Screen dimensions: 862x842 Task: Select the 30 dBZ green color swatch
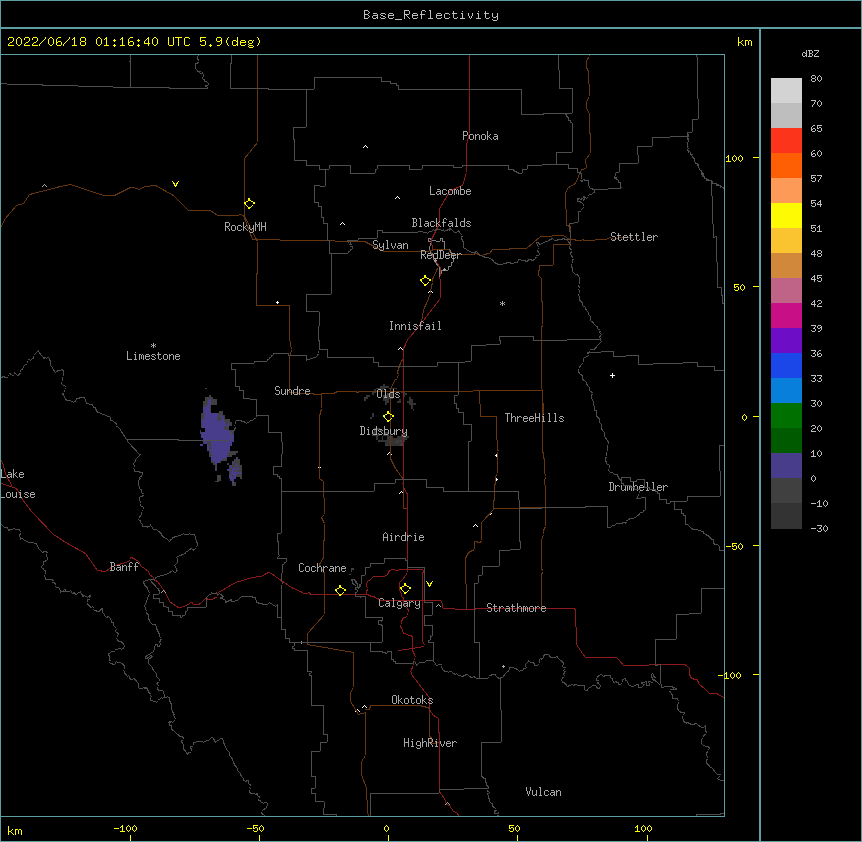786,416
